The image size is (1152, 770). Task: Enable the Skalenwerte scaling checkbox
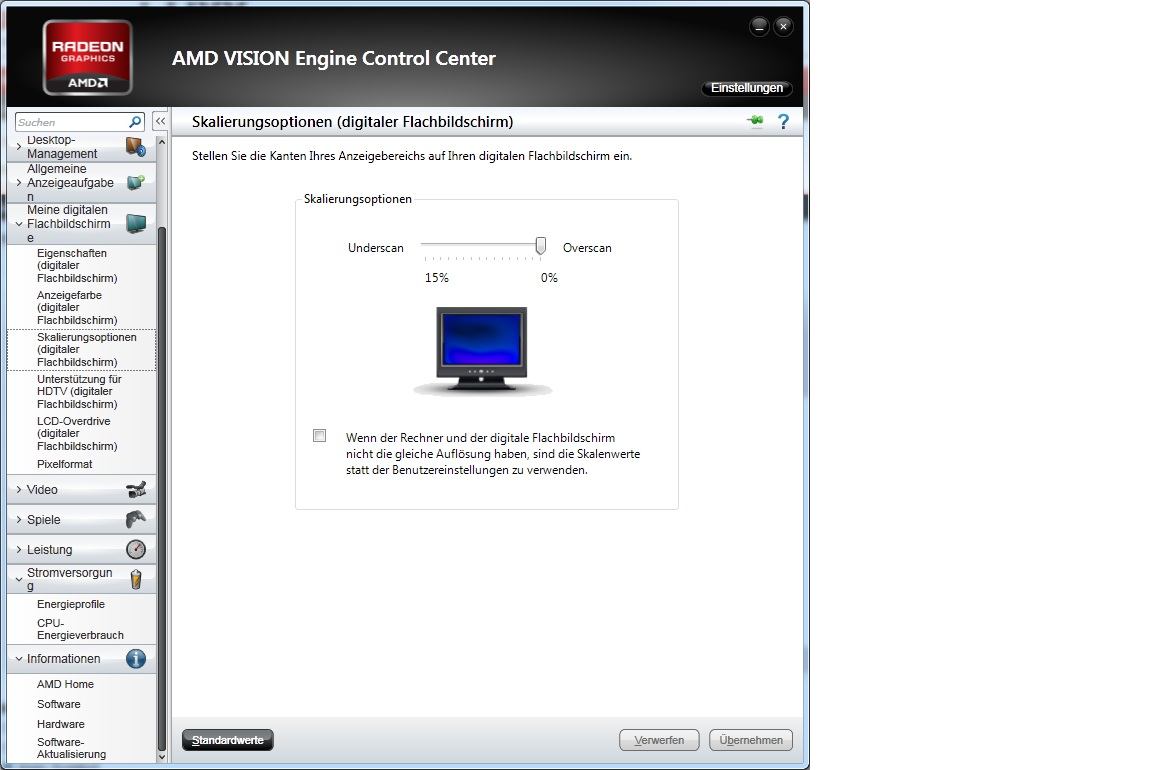[320, 436]
